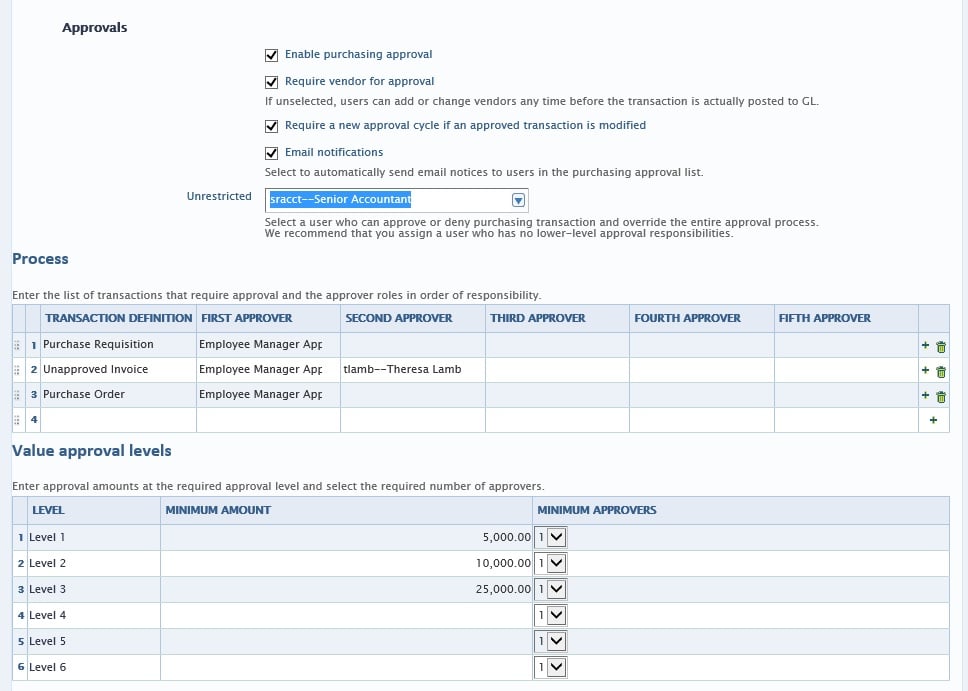Click empty second approver for Purchase Order
This screenshot has width=968, height=691.
413,394
